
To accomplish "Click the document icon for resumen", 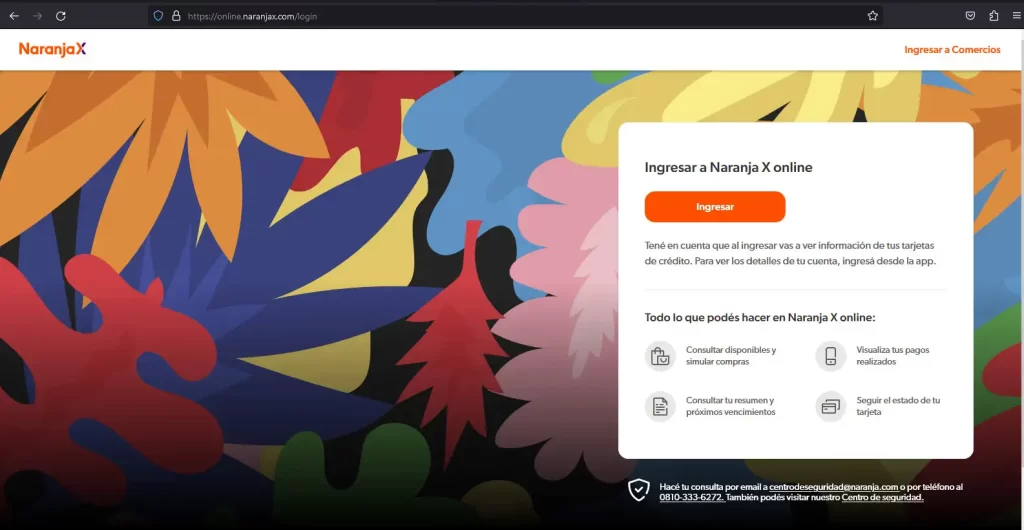I will (x=660, y=406).
